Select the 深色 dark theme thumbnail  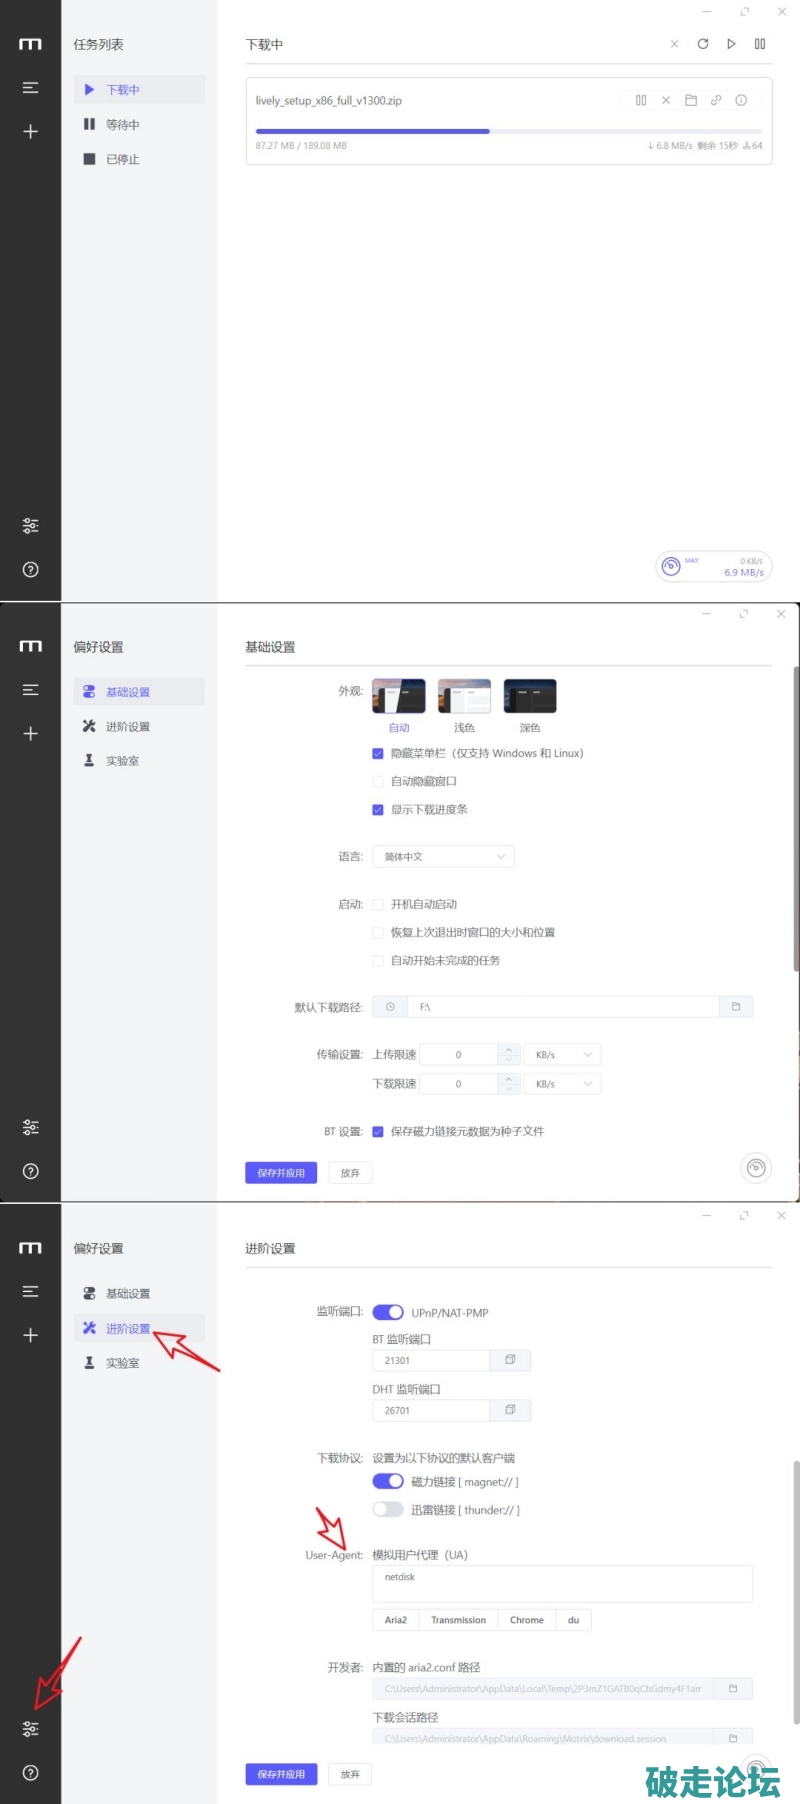pos(530,697)
